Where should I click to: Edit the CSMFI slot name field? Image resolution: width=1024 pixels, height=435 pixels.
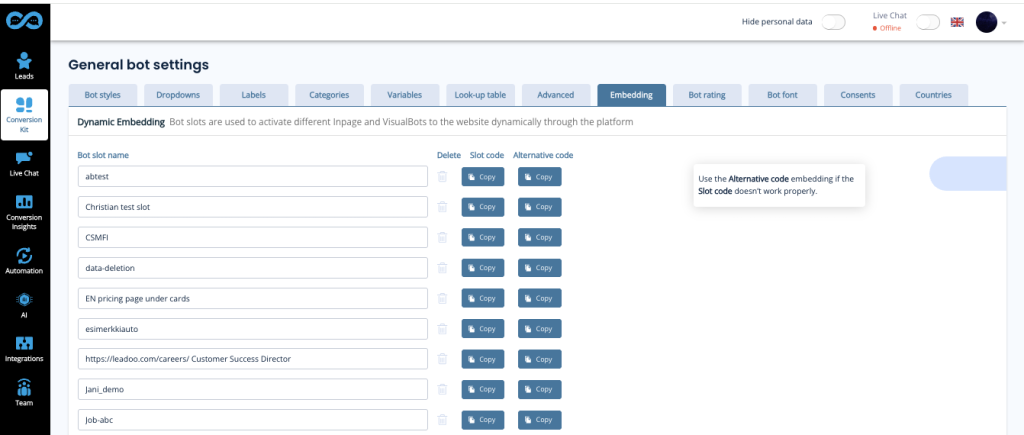[253, 237]
